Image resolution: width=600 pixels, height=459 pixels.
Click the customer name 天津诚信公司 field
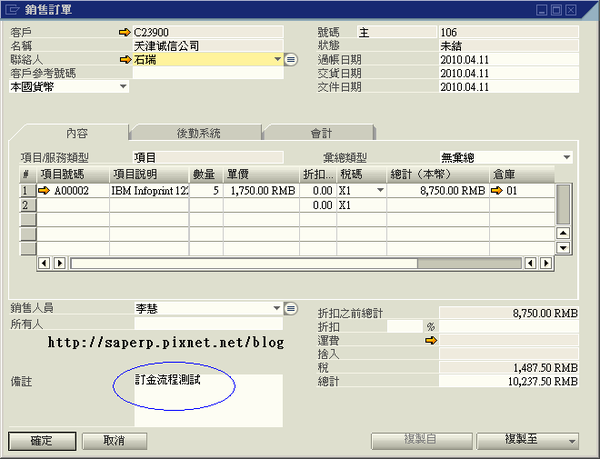[x=208, y=46]
